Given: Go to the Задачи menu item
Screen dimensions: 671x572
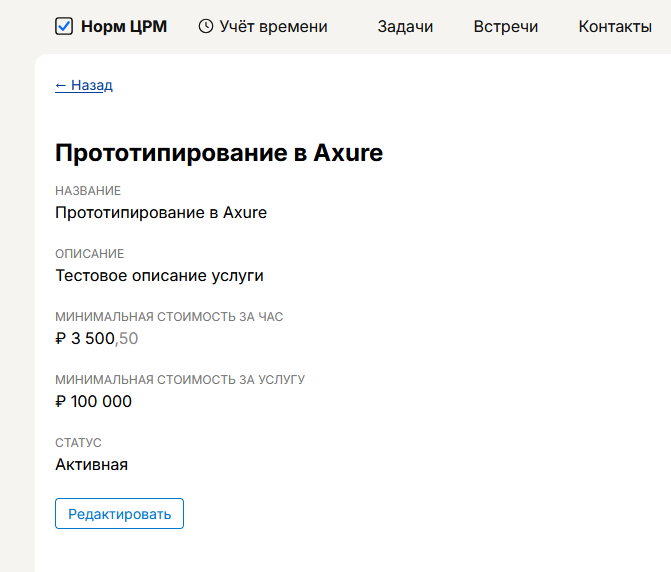Looking at the screenshot, I should point(405,27).
